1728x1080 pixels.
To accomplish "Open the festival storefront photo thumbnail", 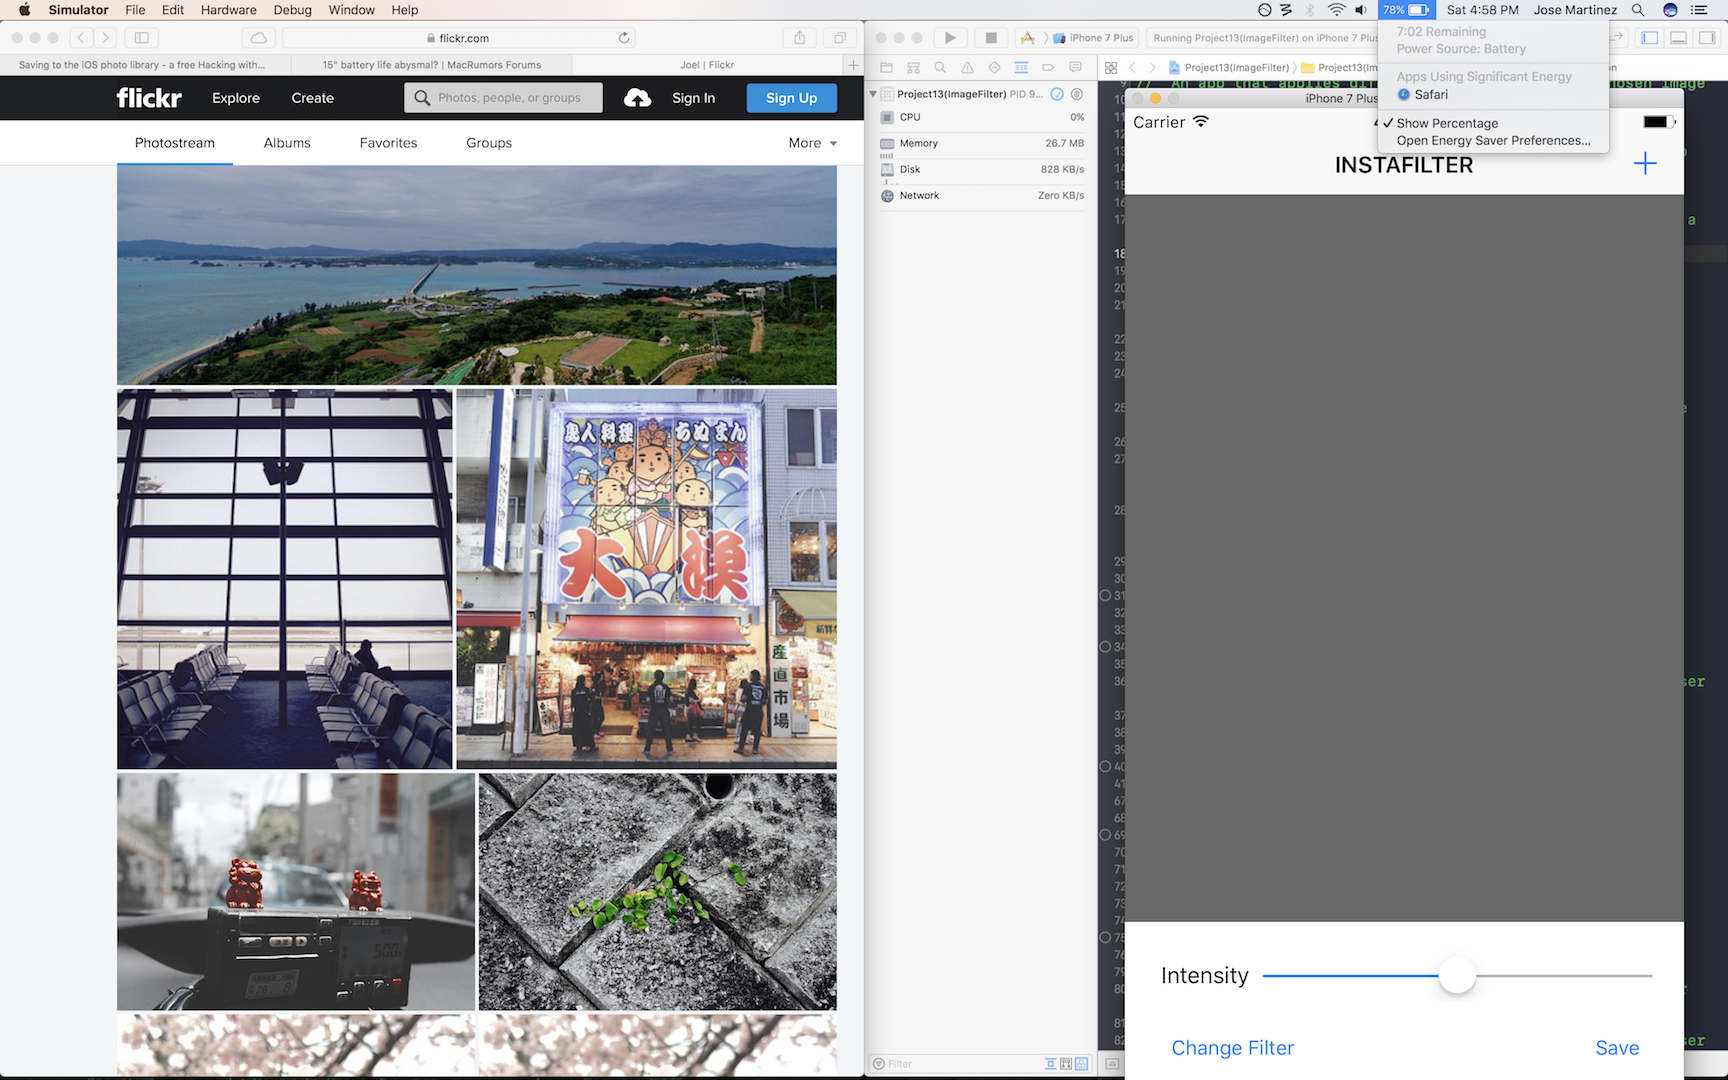I will pyautogui.click(x=646, y=579).
